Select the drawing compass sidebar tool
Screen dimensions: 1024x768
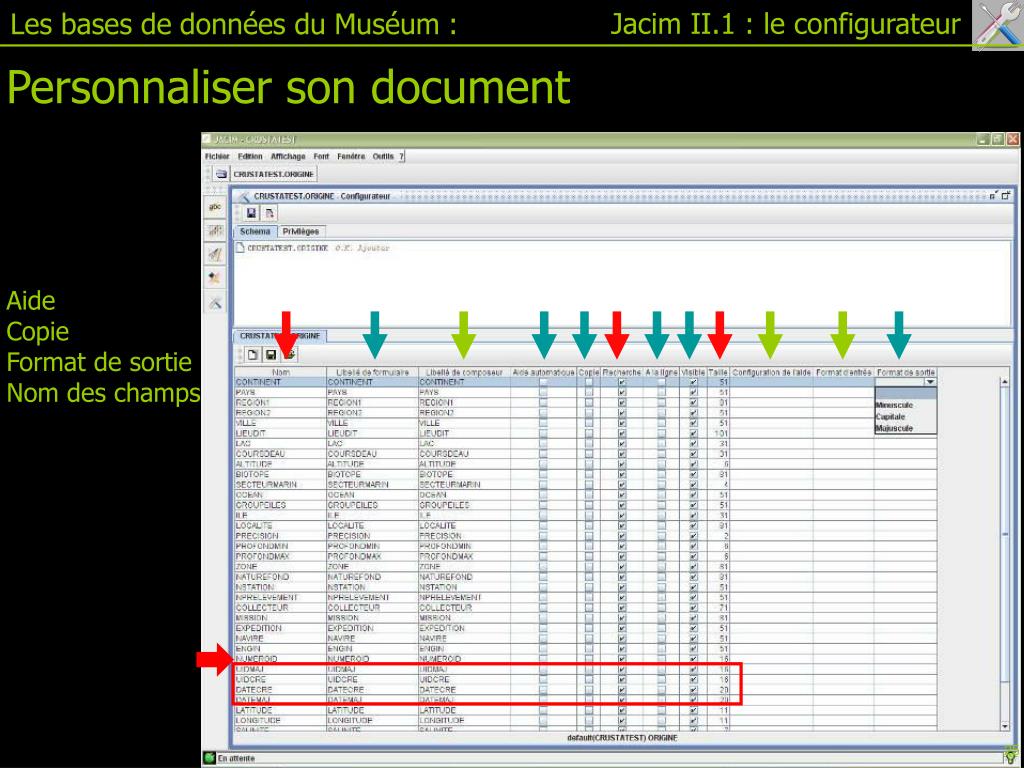pyautogui.click(x=215, y=255)
